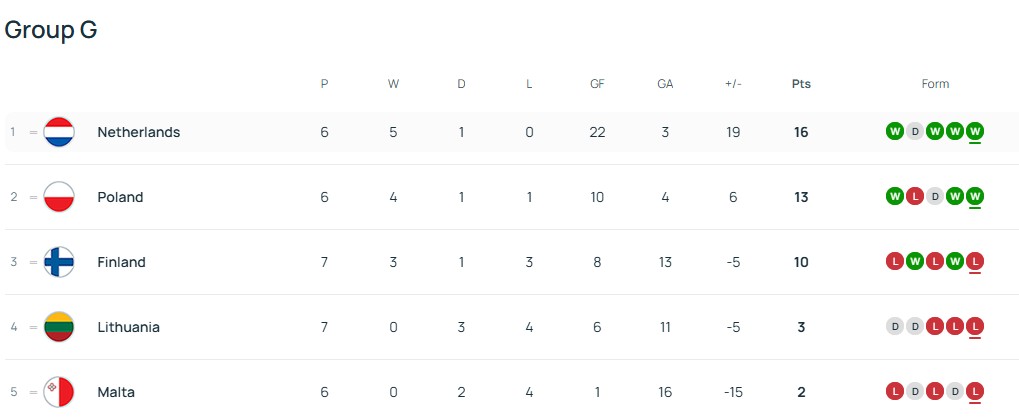The width and height of the screenshot is (1019, 418).
Task: Click the GF column header
Action: click(x=597, y=84)
